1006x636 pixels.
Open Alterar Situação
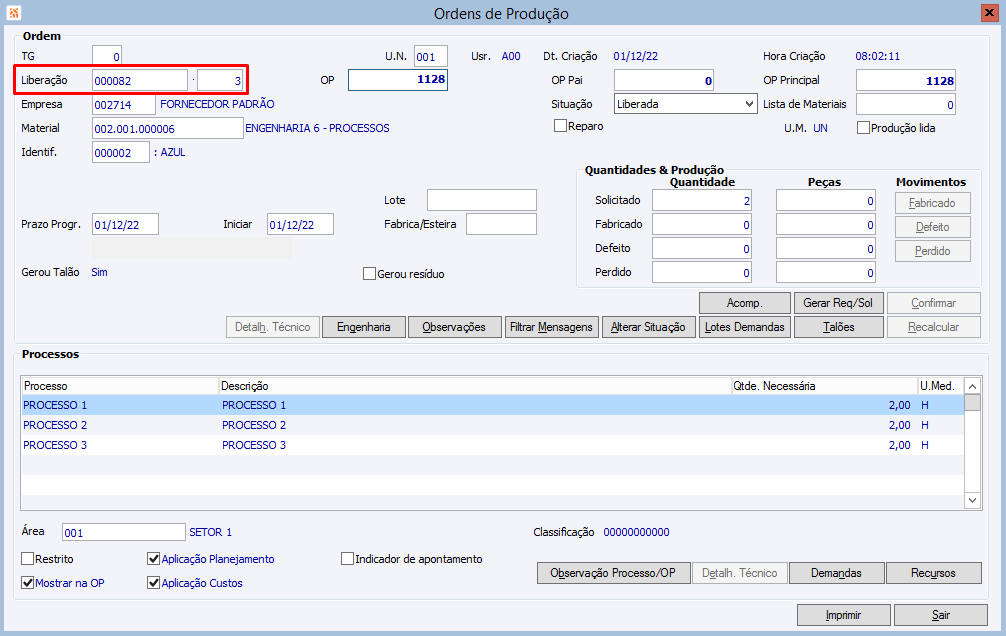click(648, 327)
